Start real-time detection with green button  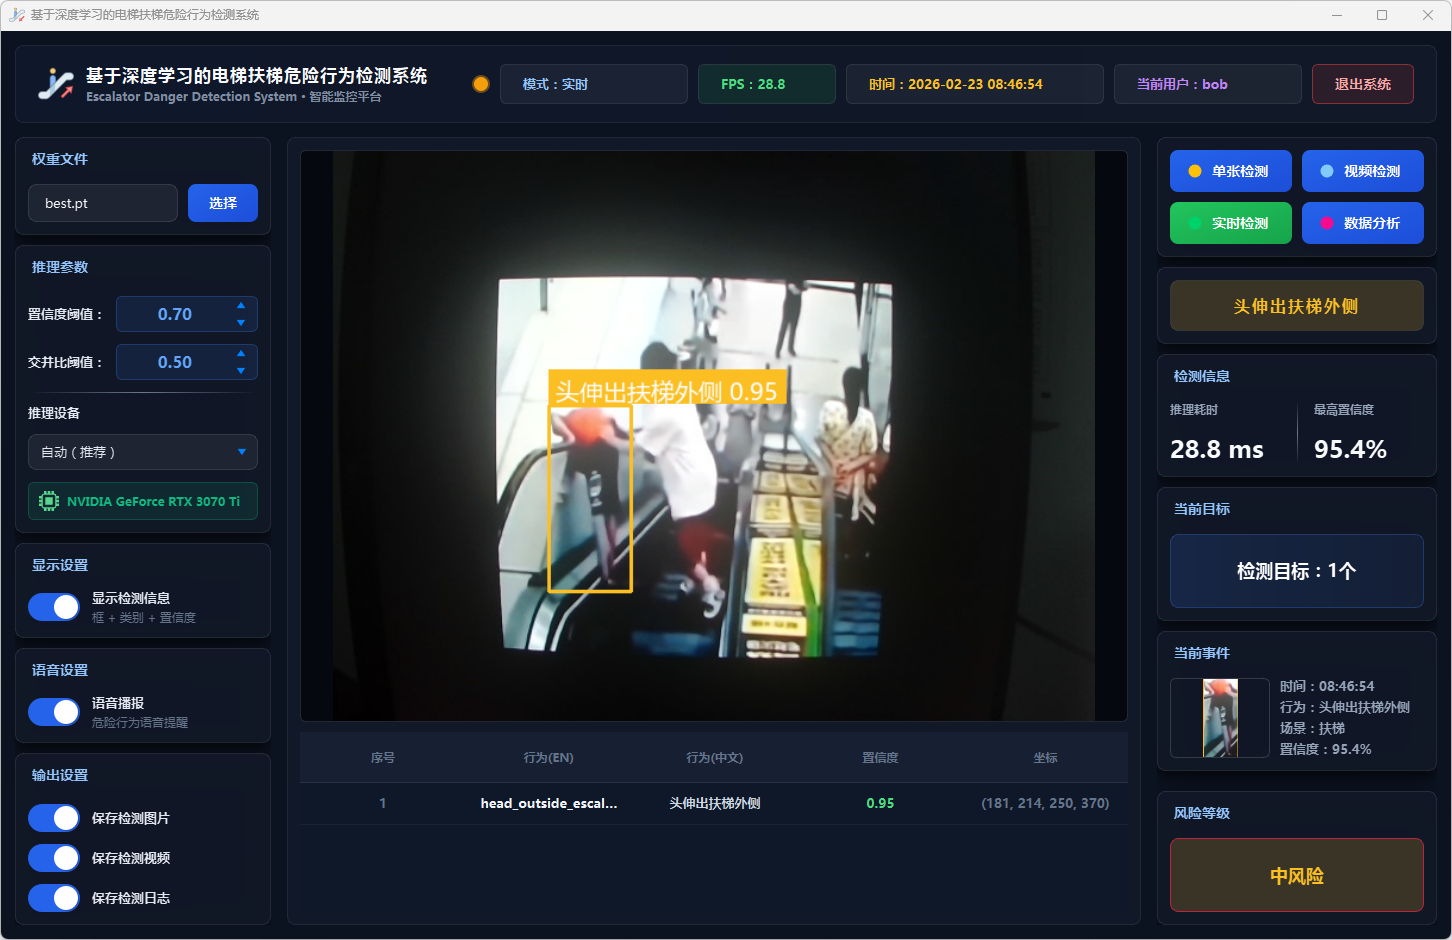tap(1230, 223)
